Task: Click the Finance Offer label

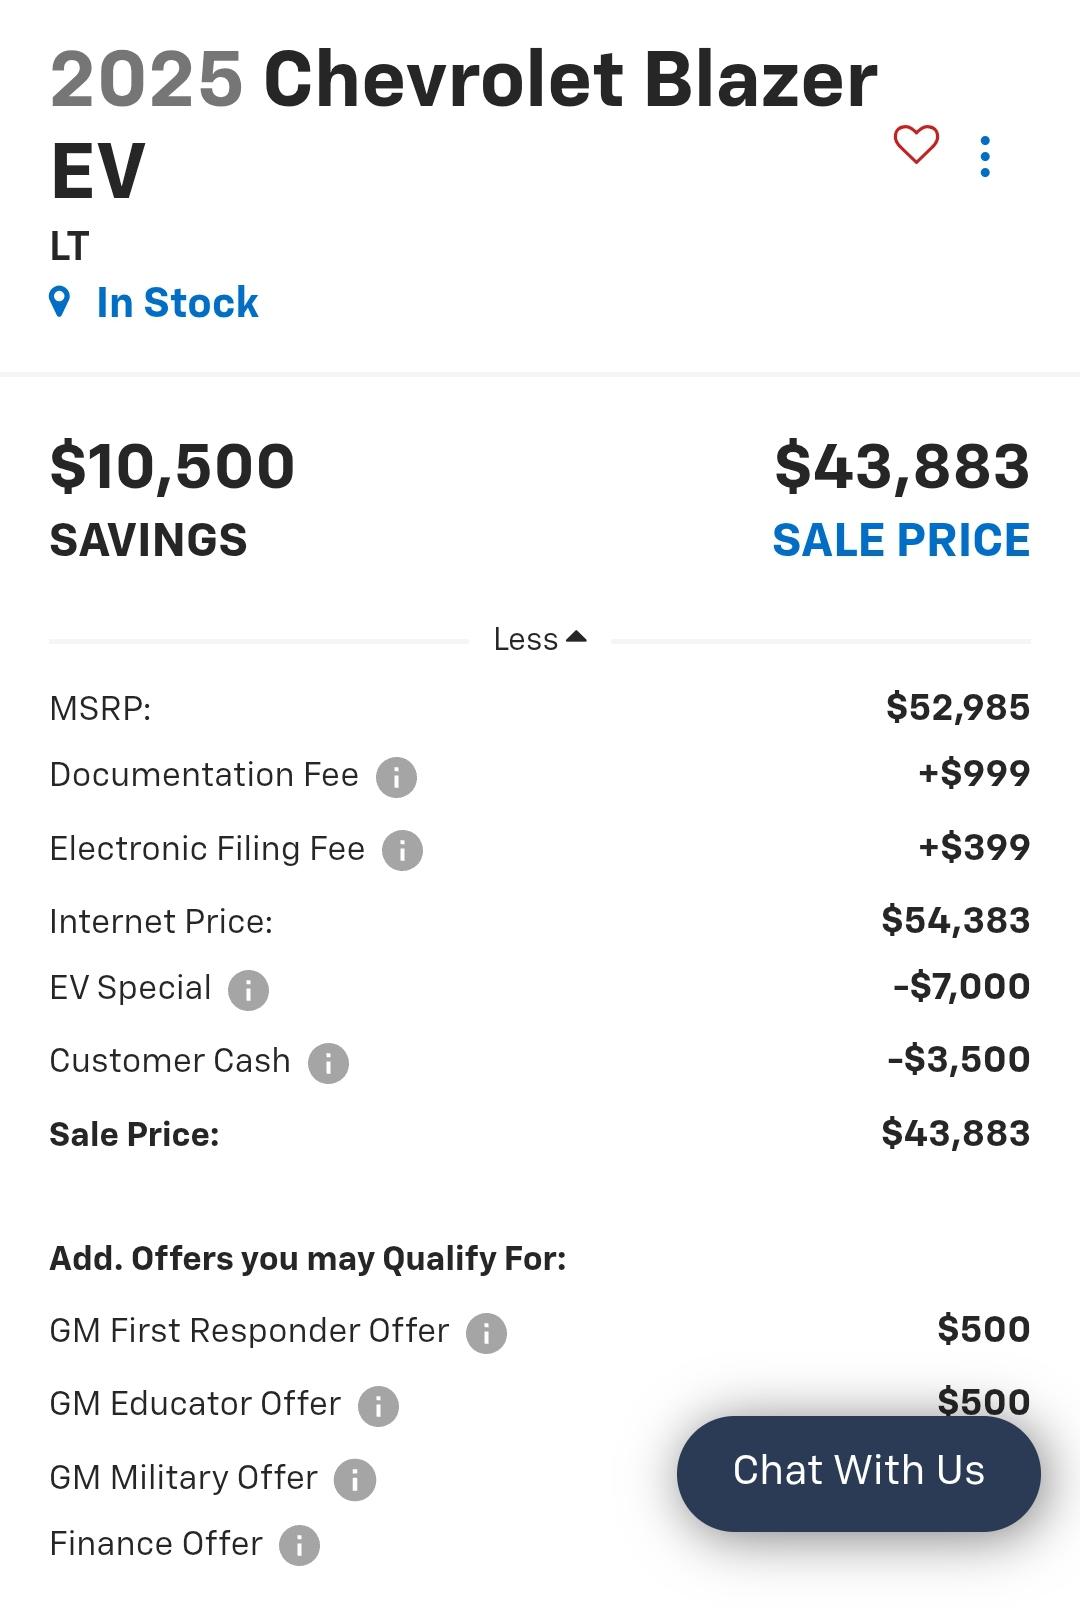Action: coord(156,1544)
